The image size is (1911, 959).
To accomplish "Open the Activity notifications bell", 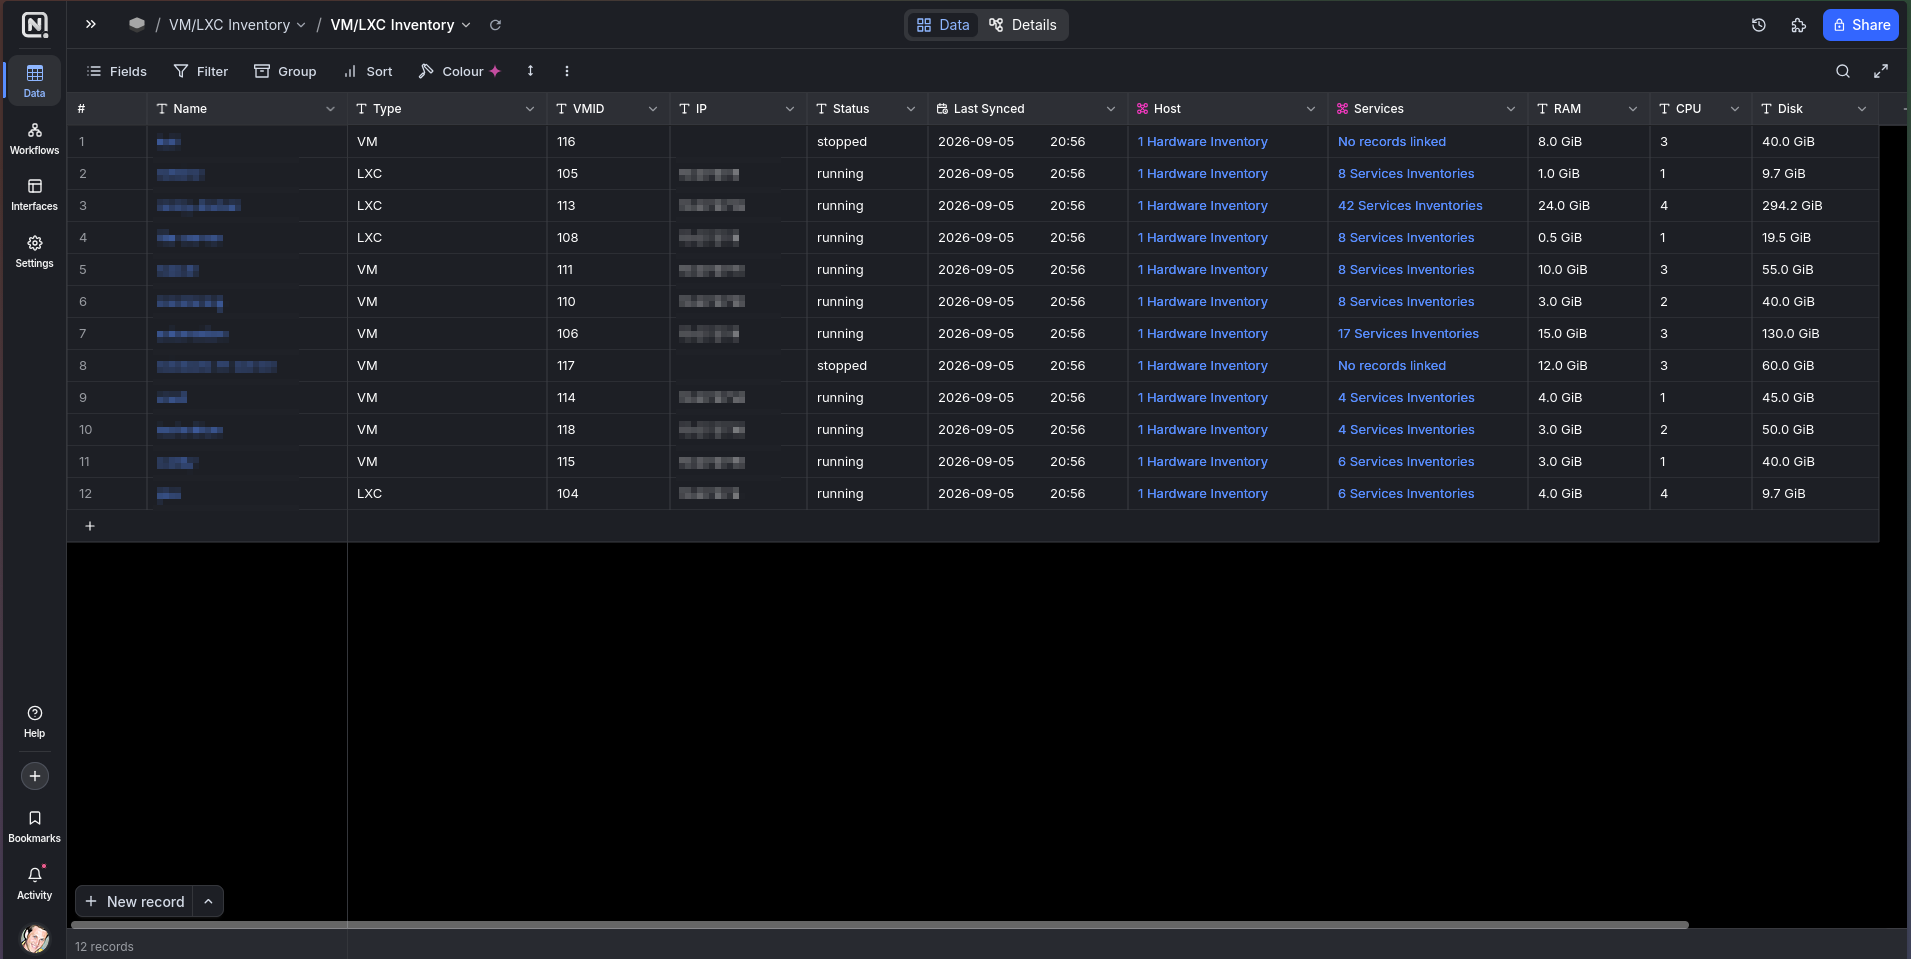I will pyautogui.click(x=34, y=883).
